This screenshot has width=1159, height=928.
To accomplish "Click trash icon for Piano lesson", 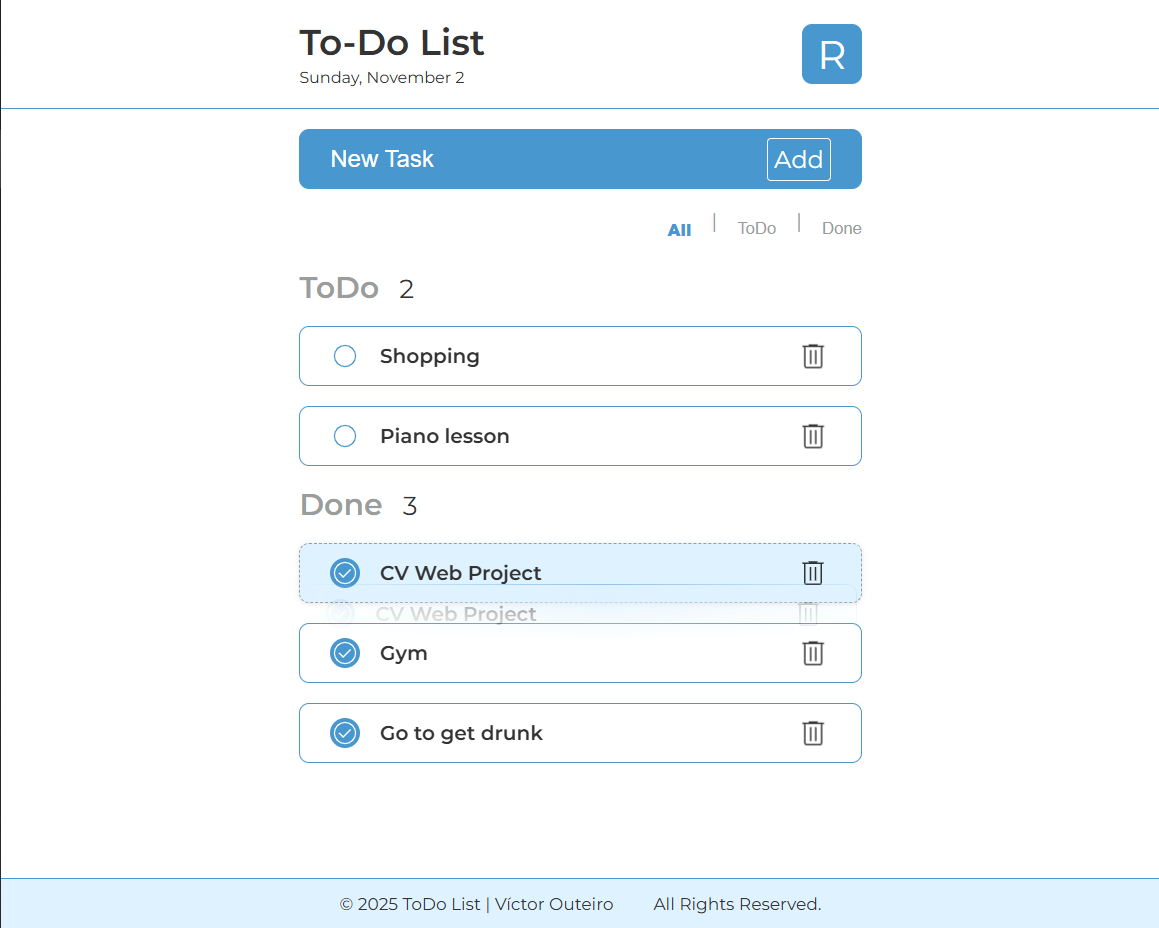I will tap(813, 436).
